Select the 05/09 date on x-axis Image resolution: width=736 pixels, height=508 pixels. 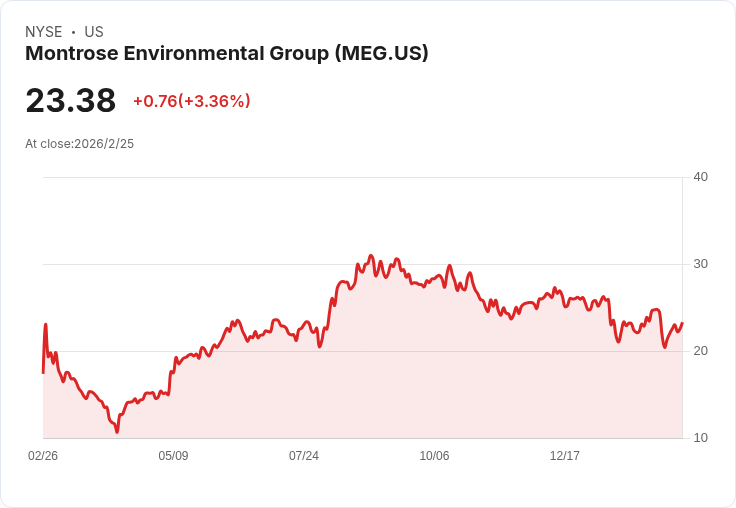click(x=173, y=456)
